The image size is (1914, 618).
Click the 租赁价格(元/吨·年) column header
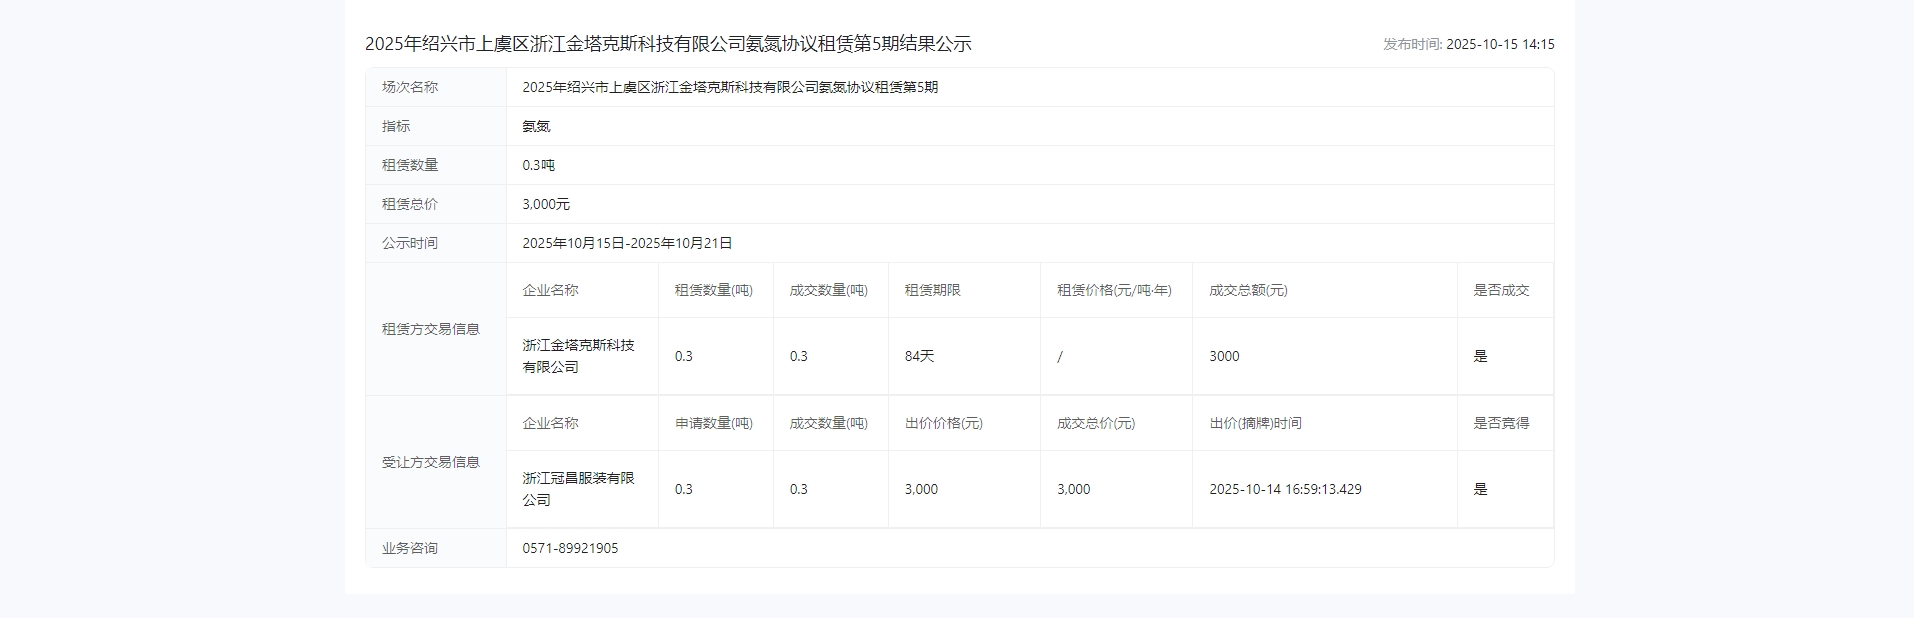point(1114,290)
